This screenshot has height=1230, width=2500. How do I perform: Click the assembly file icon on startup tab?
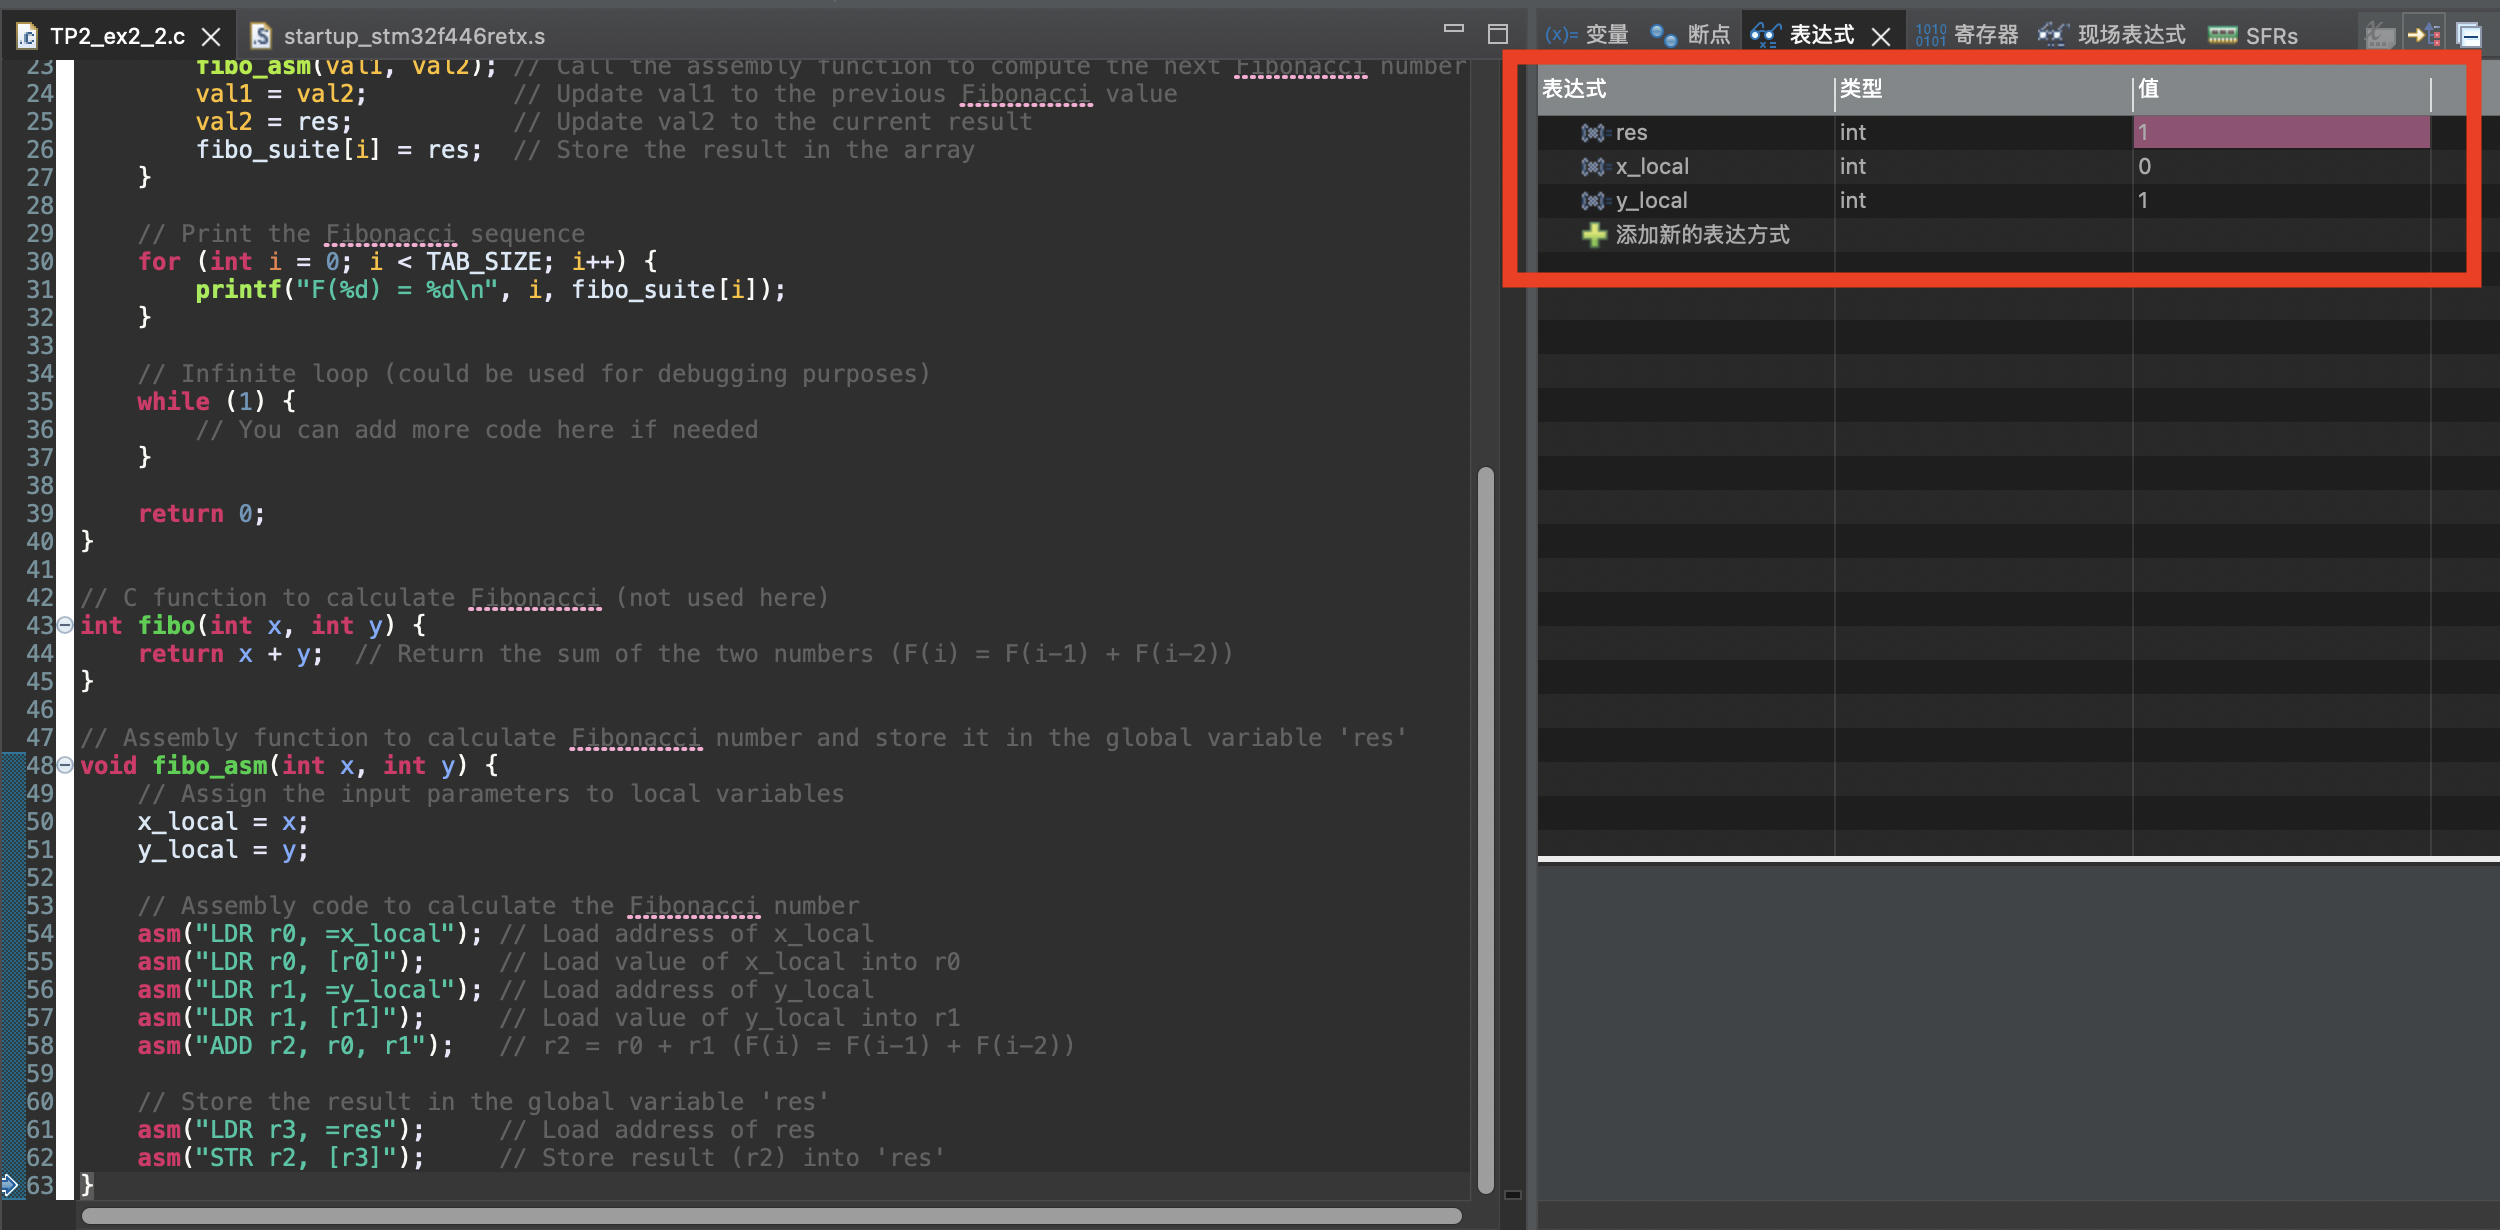[x=261, y=37]
